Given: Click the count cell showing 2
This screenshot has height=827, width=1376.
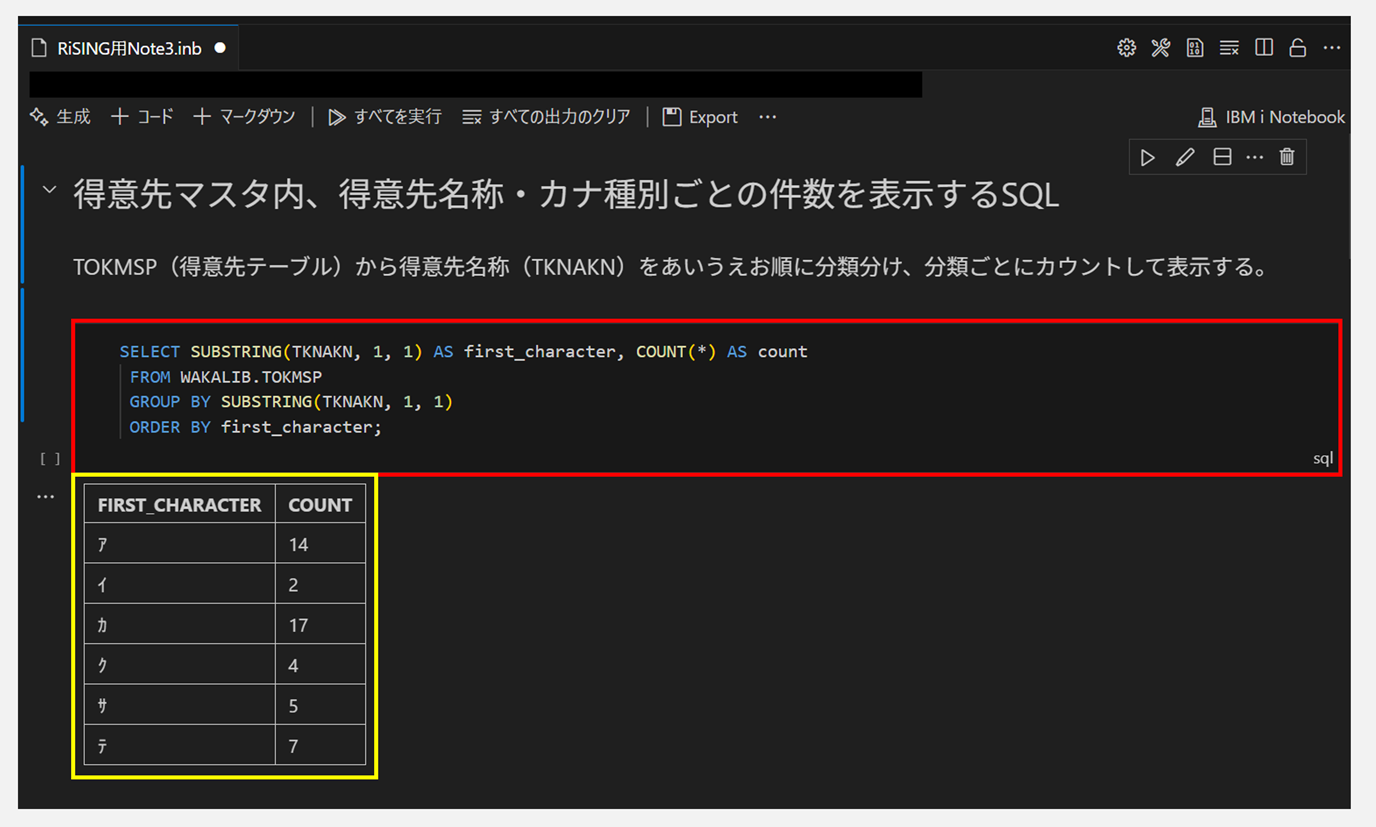Looking at the screenshot, I should [320, 585].
